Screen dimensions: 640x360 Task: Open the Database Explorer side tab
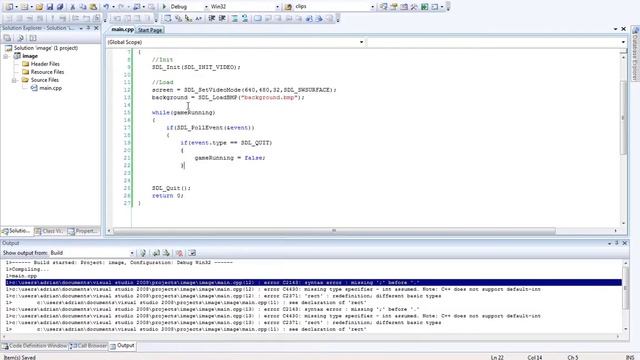pyautogui.click(x=636, y=54)
